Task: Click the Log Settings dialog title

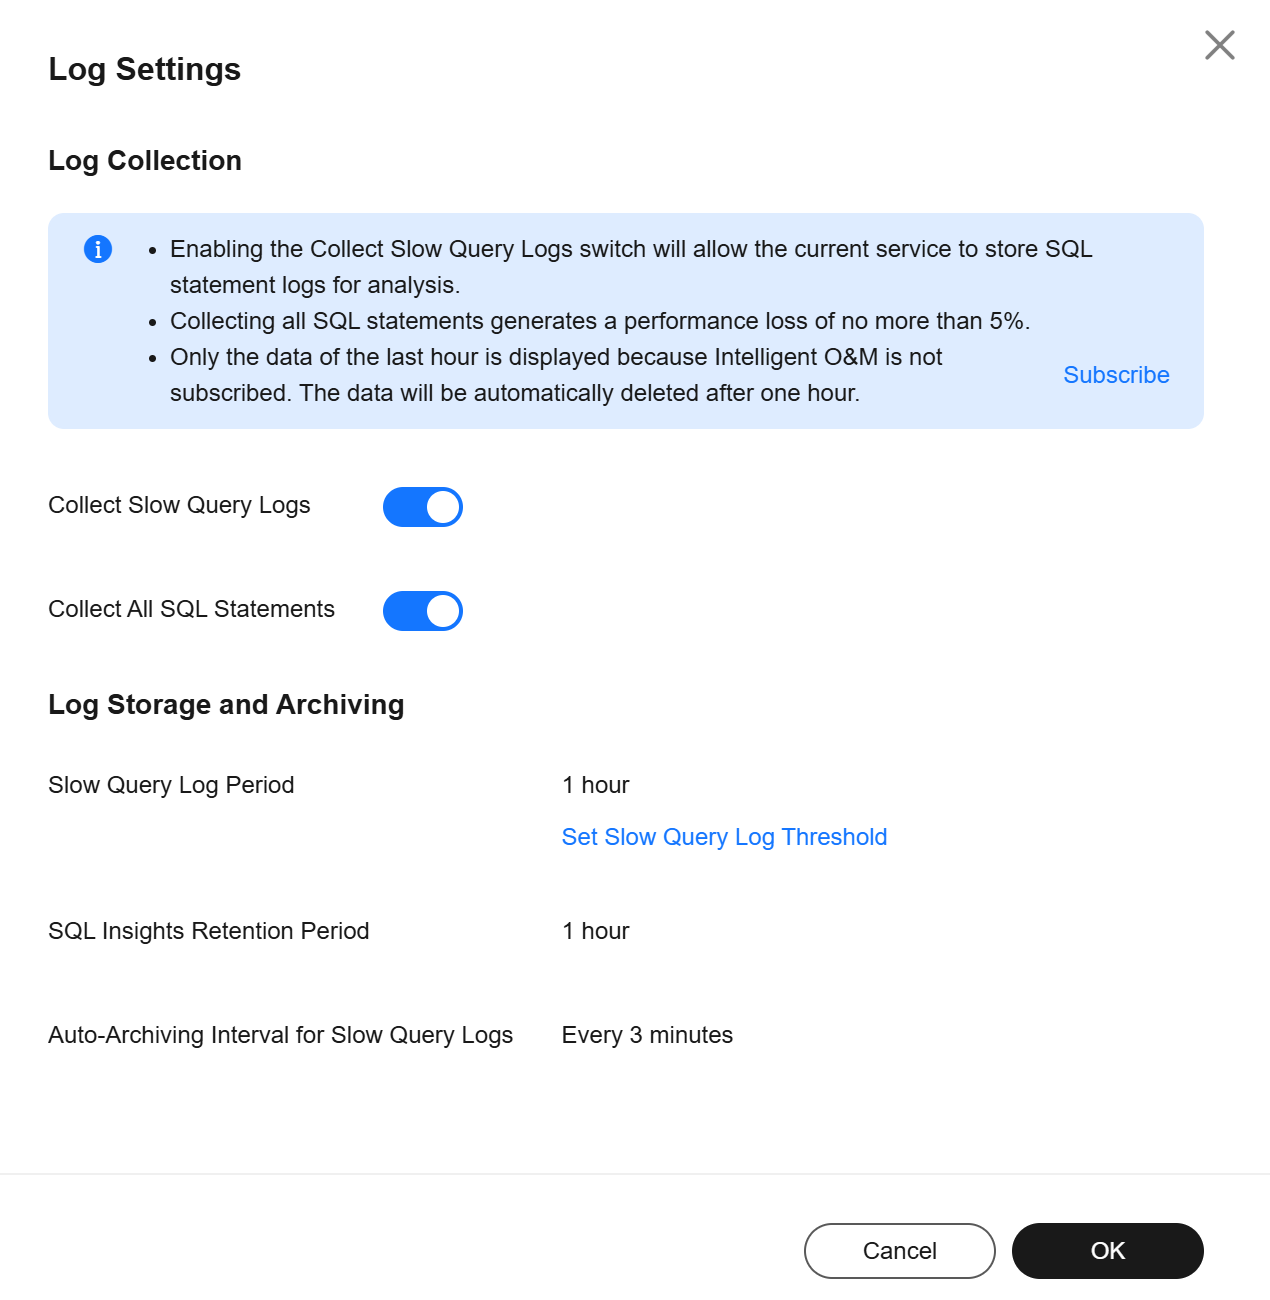Action: coord(145,69)
